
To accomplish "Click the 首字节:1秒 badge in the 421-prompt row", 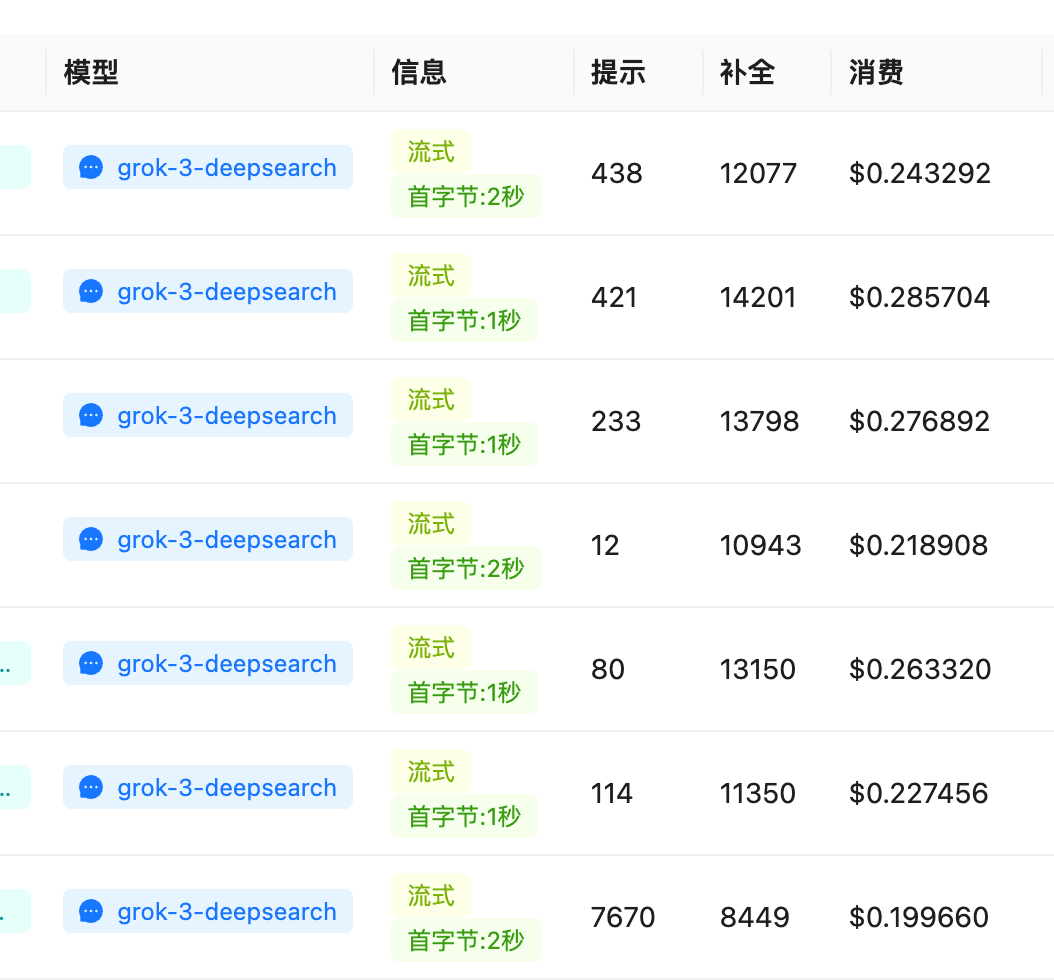I will click(464, 319).
